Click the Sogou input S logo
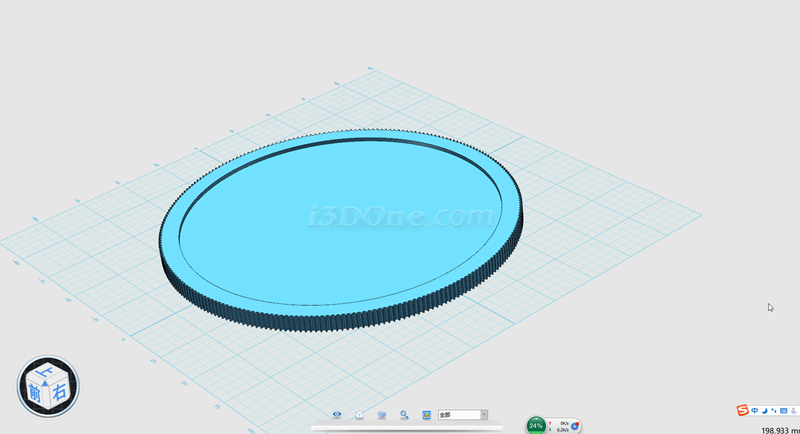Image resolution: width=800 pixels, height=434 pixels. (x=742, y=410)
